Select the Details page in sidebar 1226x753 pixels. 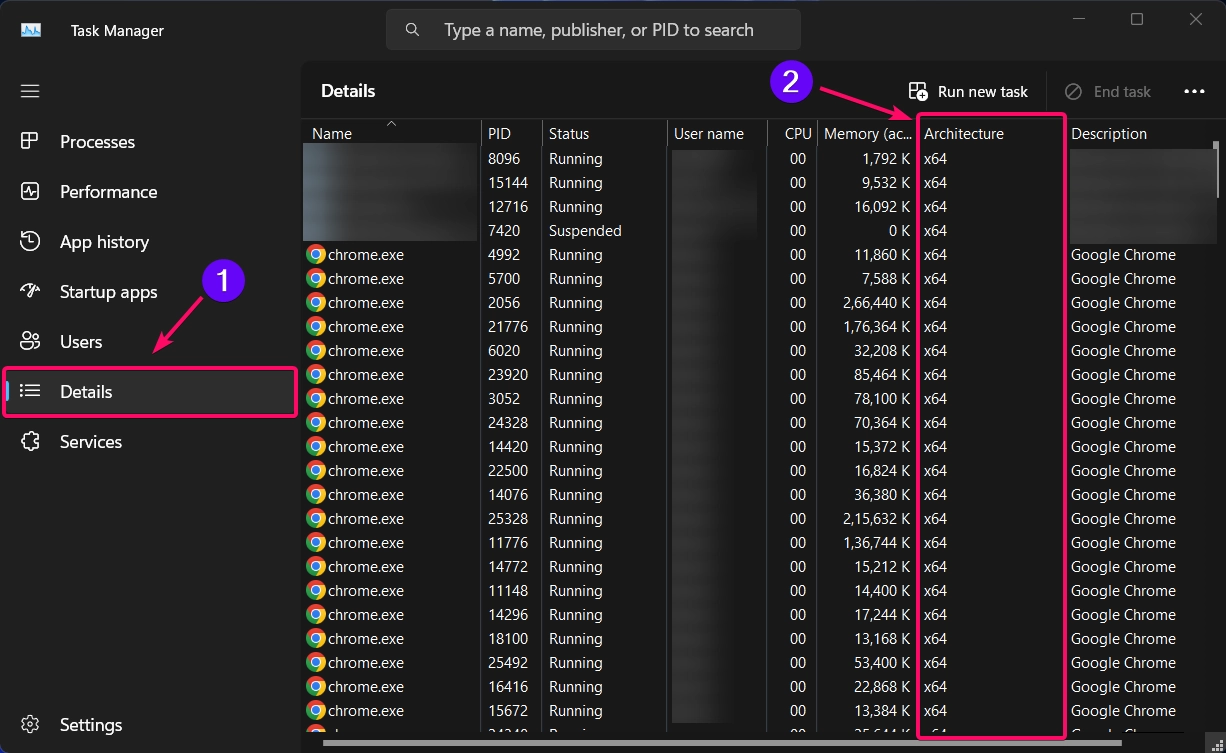point(150,391)
